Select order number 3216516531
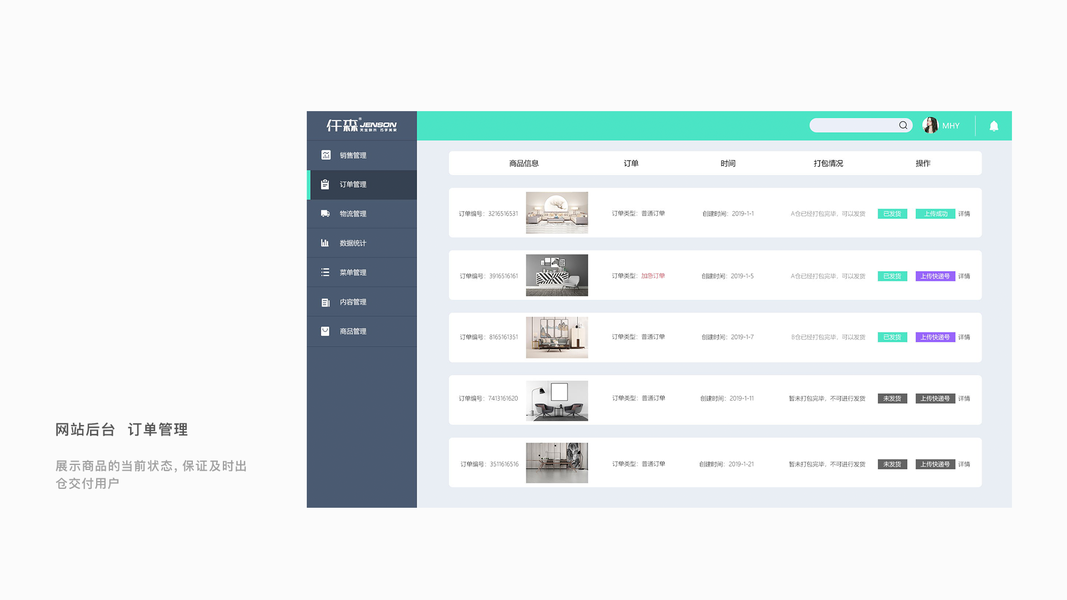Viewport: 1067px width, 600px height. pyautogui.click(x=503, y=214)
